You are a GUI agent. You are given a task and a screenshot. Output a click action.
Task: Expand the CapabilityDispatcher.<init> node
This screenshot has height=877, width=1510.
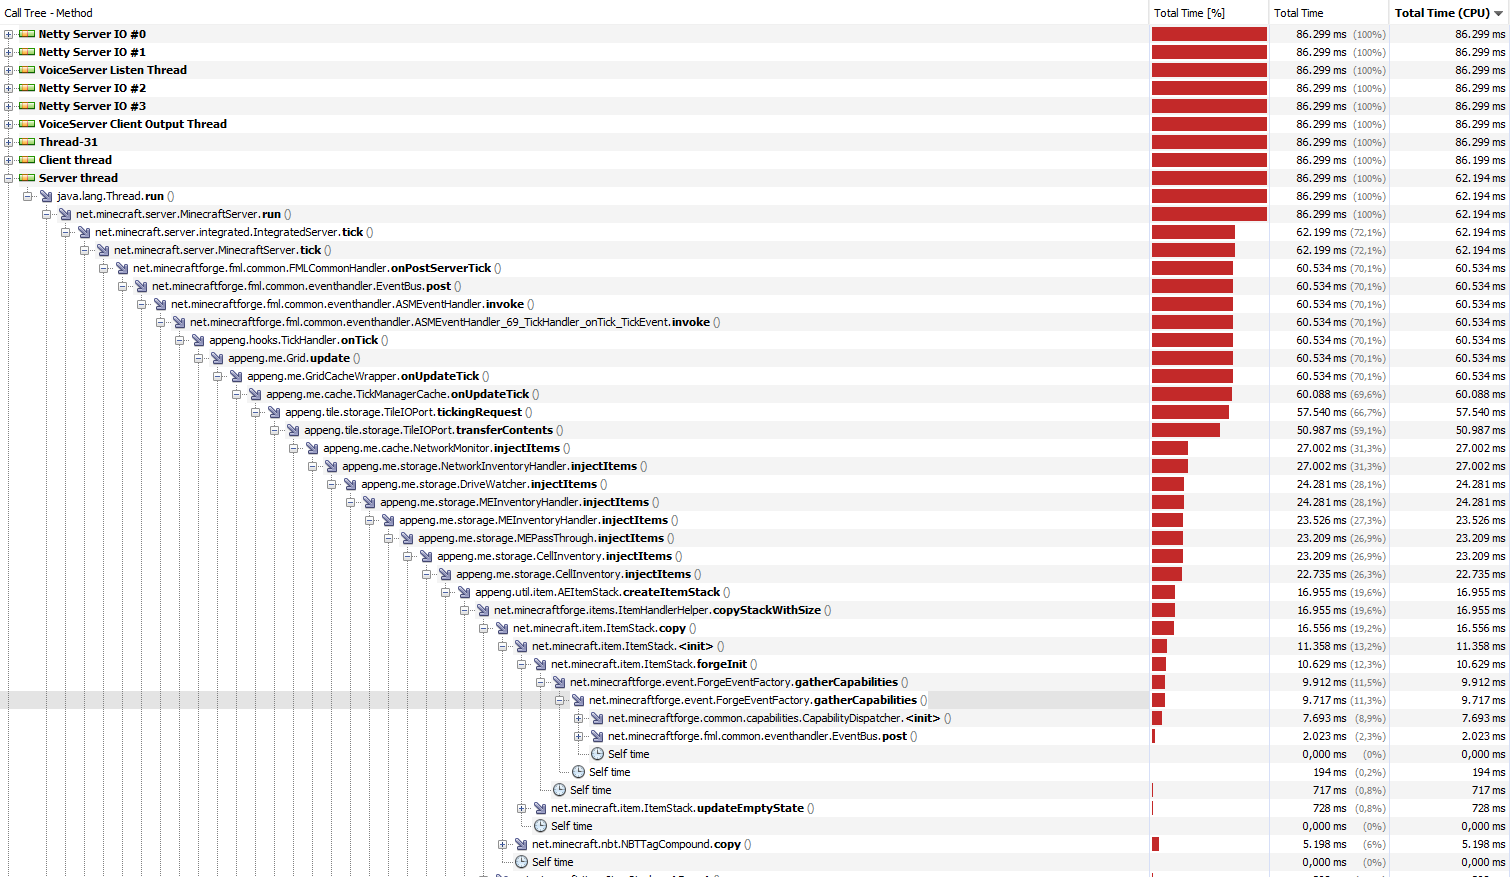point(578,718)
